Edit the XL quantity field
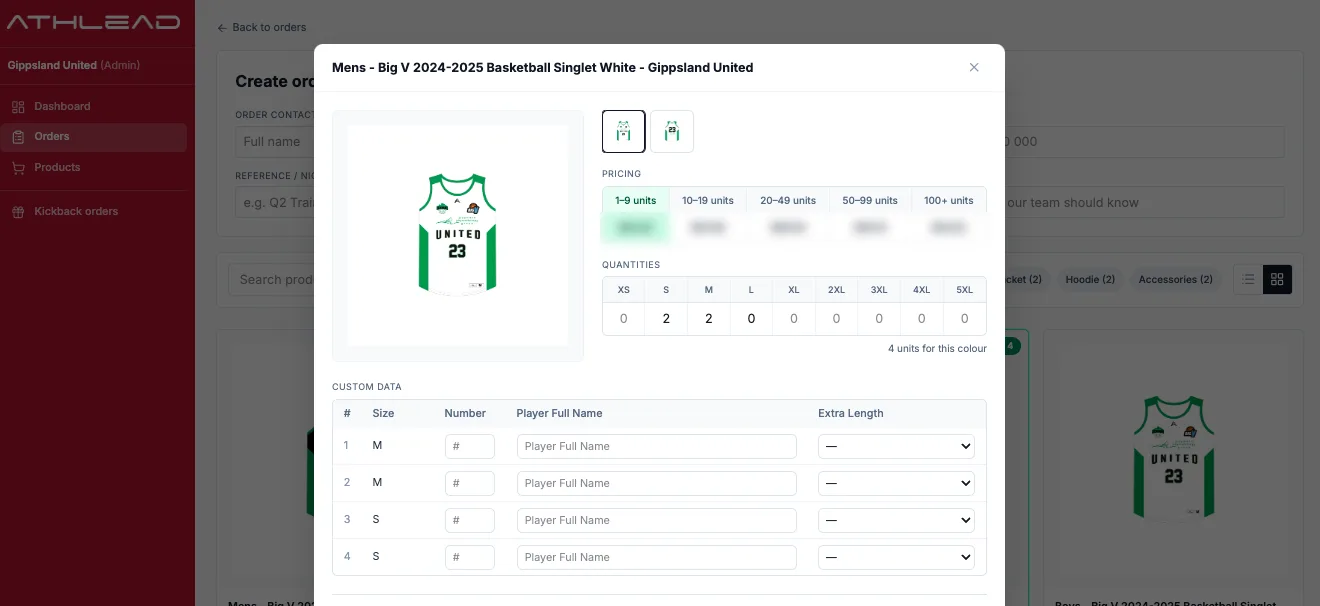 794,319
